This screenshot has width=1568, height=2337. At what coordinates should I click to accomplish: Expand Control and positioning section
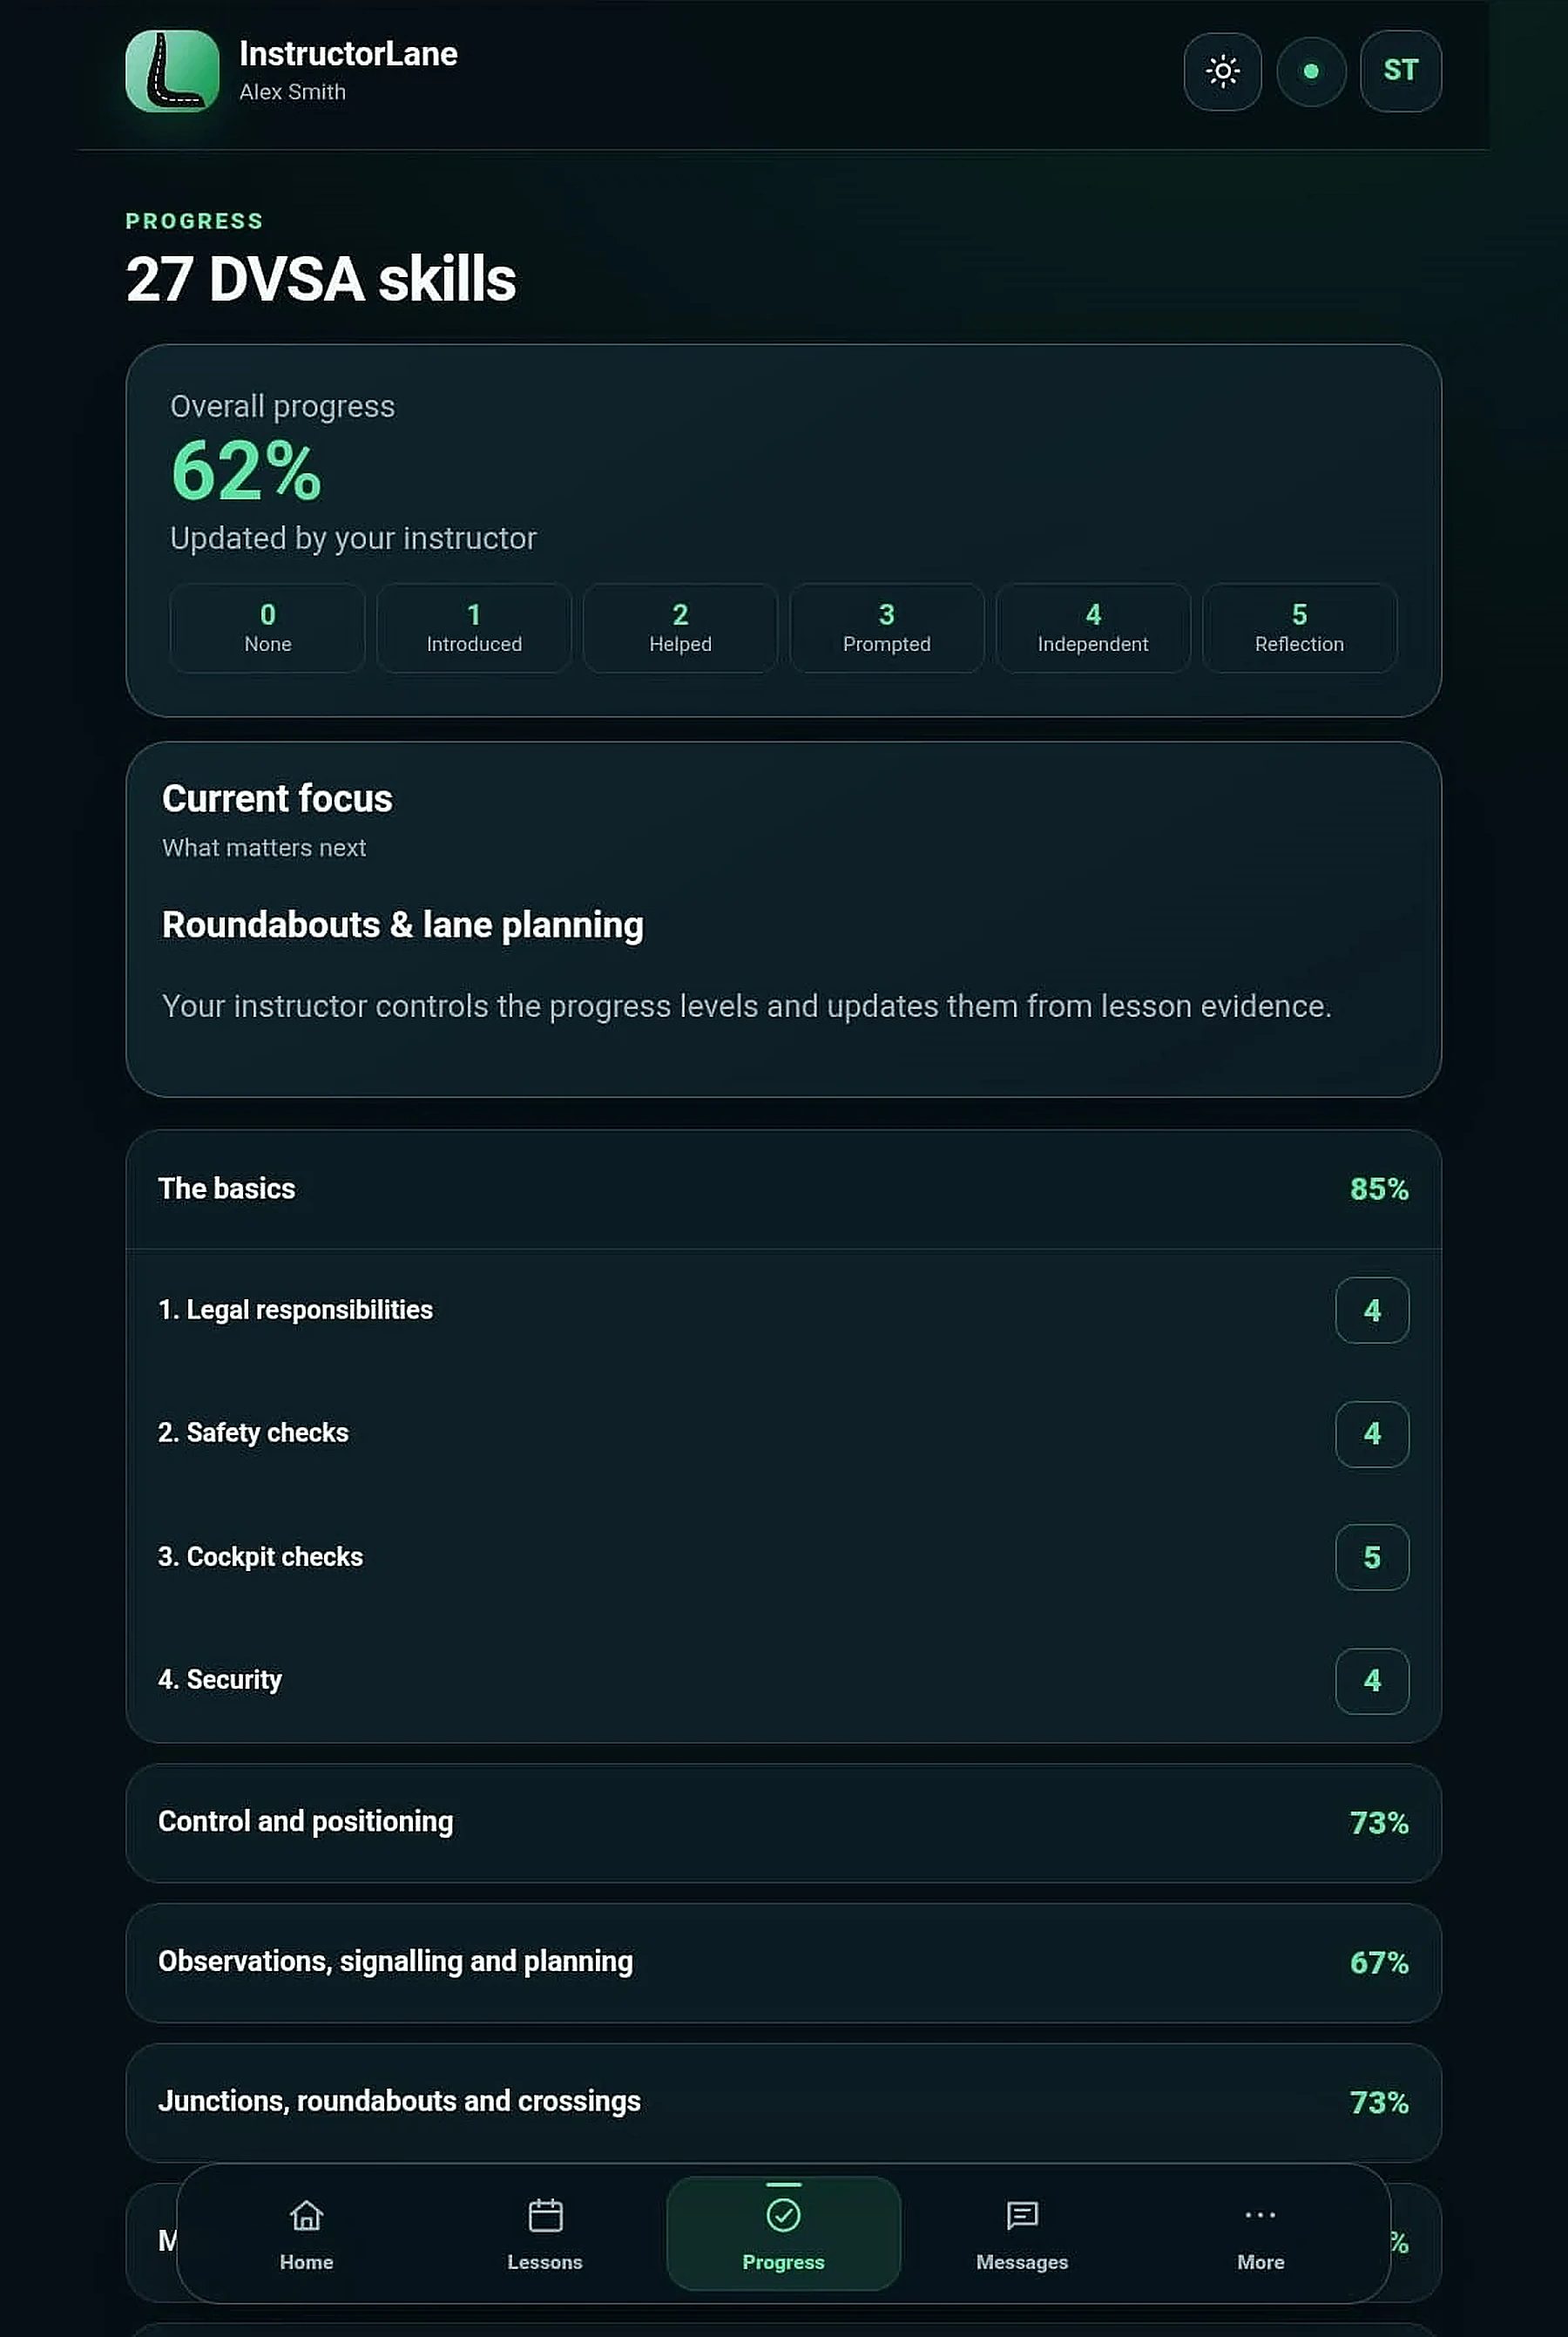tap(783, 1822)
